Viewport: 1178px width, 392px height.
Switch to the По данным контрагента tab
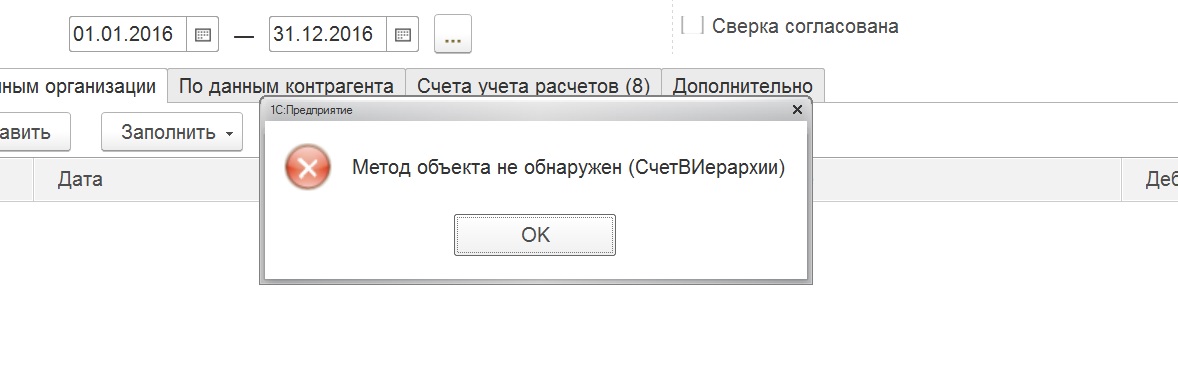(286, 86)
